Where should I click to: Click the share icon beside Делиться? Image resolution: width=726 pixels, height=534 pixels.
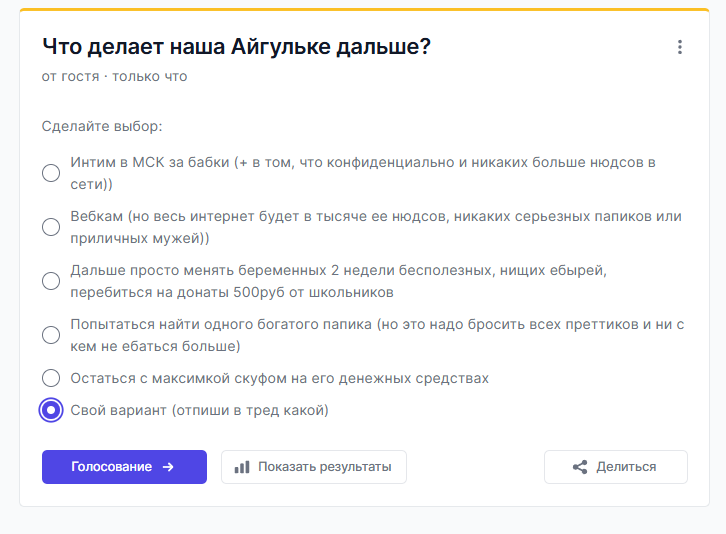[580, 467]
